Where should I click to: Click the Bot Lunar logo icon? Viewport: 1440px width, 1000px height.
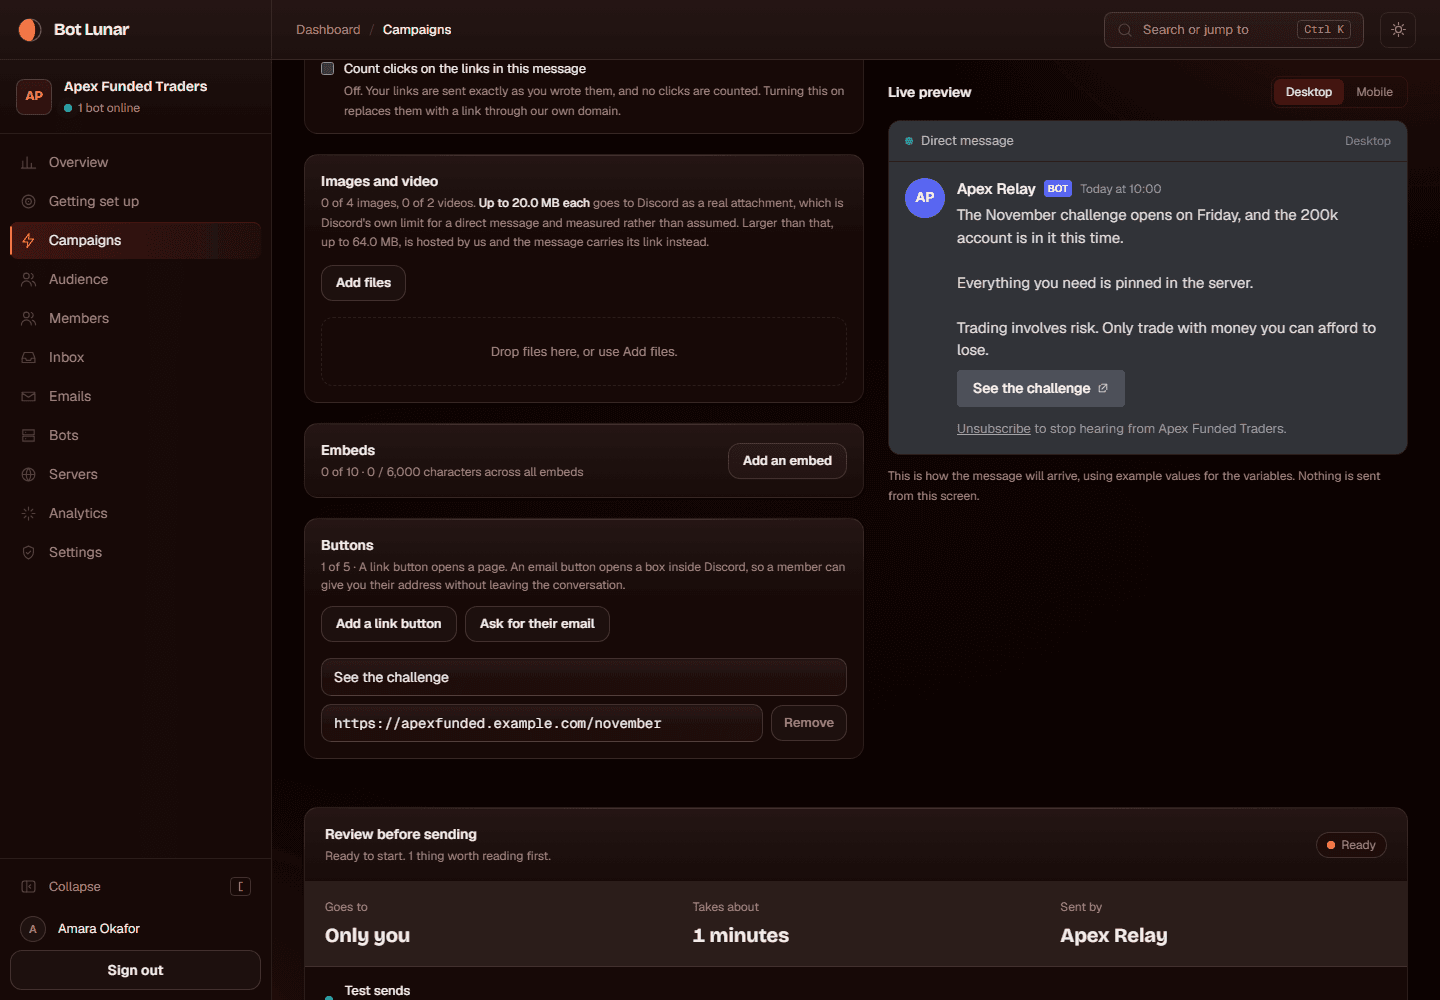(x=30, y=30)
